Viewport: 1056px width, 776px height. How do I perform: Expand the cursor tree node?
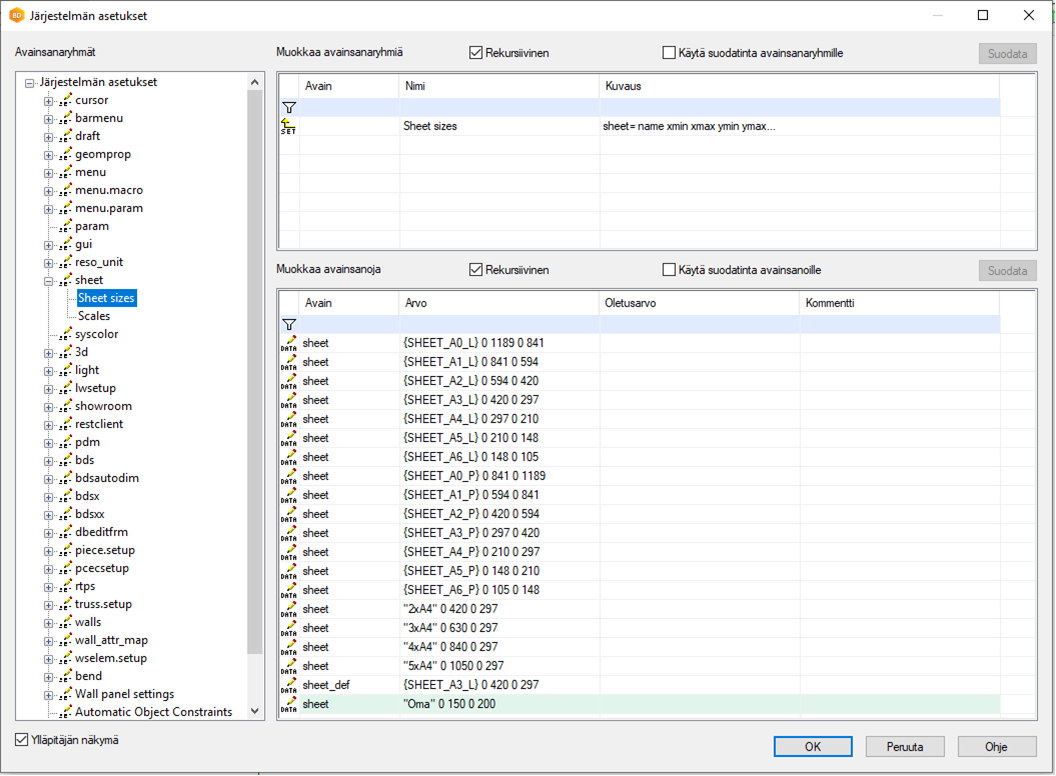click(48, 101)
